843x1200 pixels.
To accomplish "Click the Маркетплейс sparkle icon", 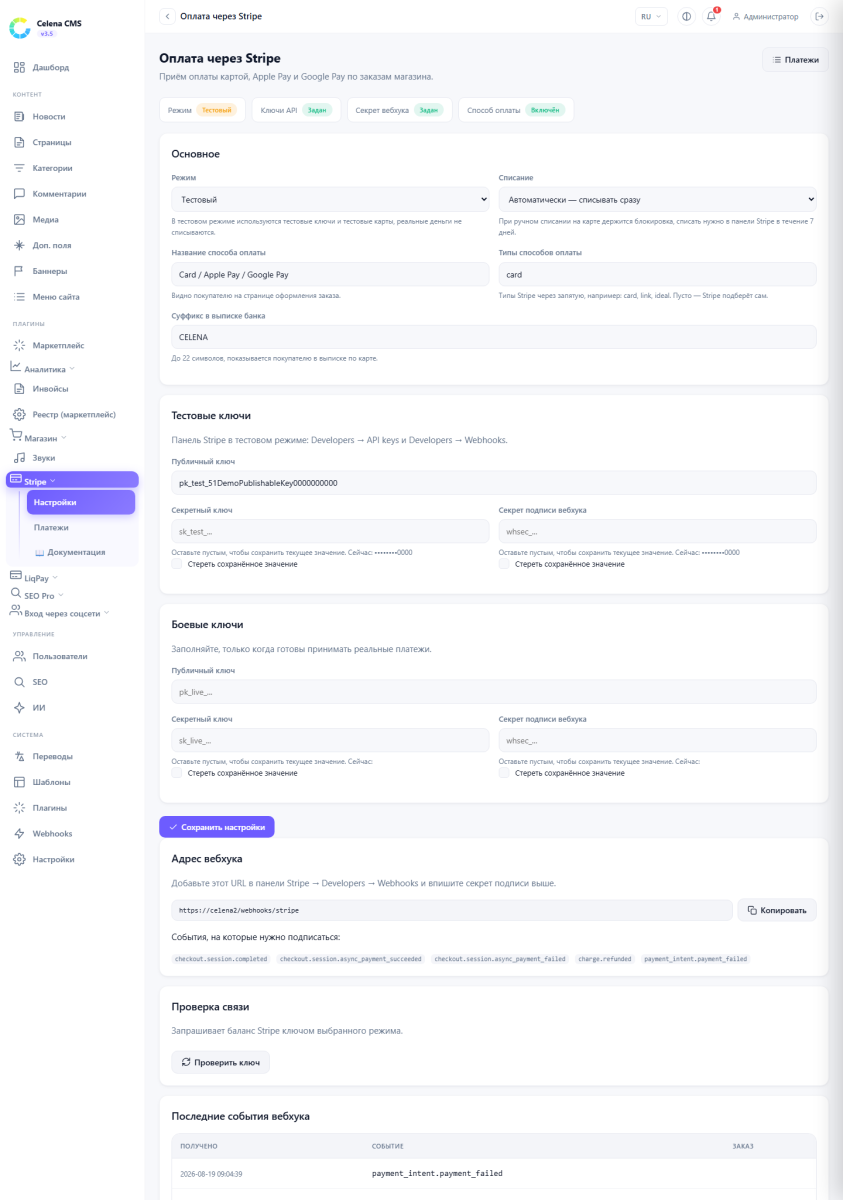I will coord(19,345).
